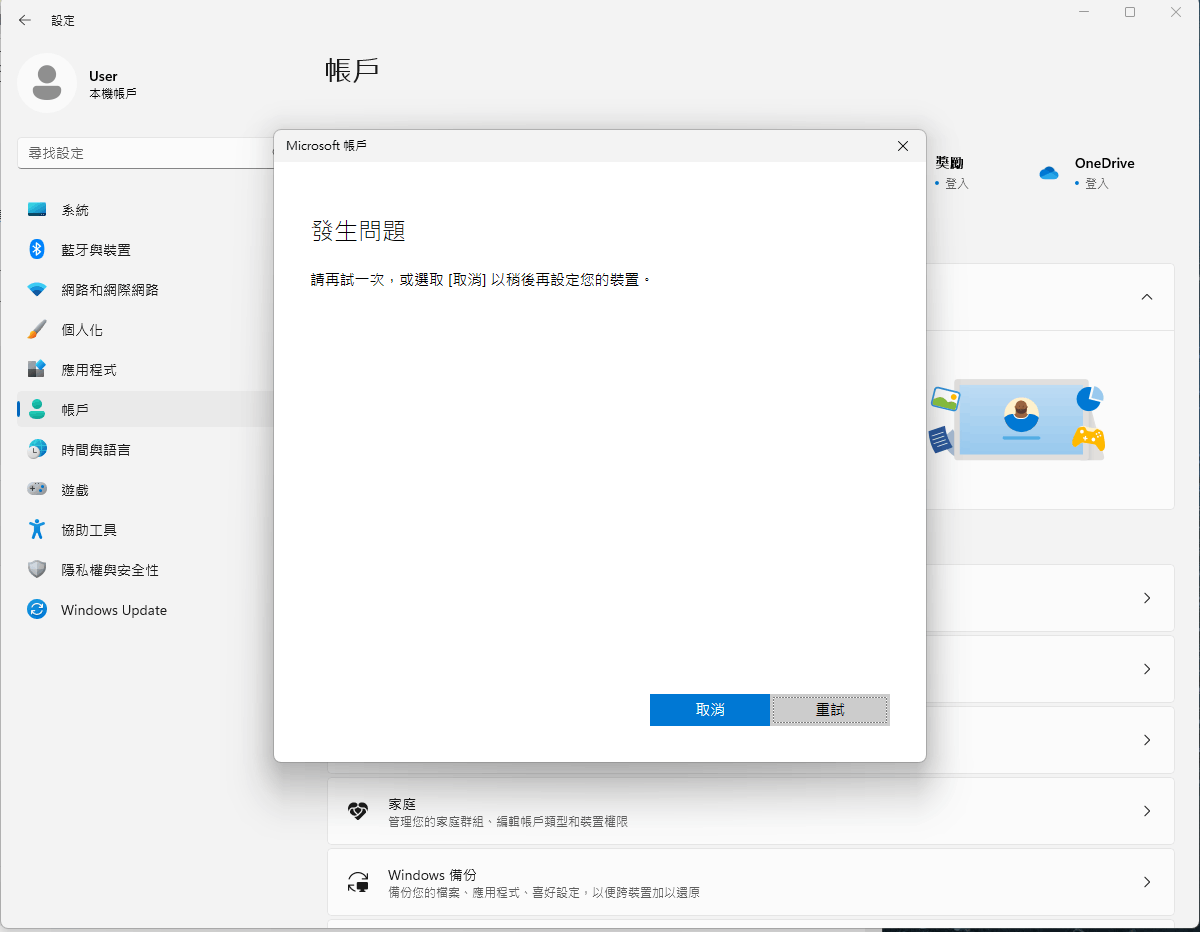Click the 本機帳戶 text under User
The image size is (1200, 932).
coord(113,93)
